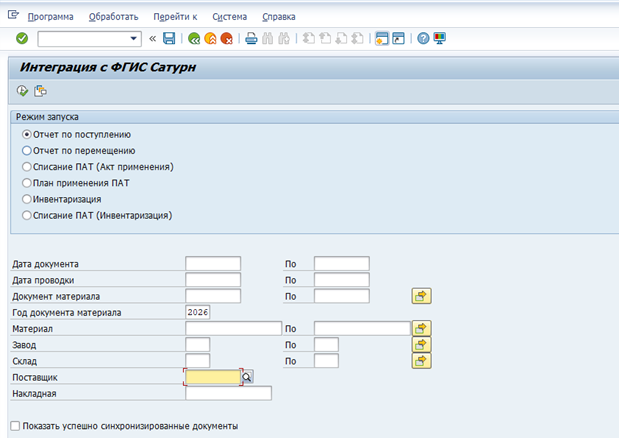Viewport: 619px width, 438px height.
Task: Open the Система menu
Action: [x=229, y=17]
